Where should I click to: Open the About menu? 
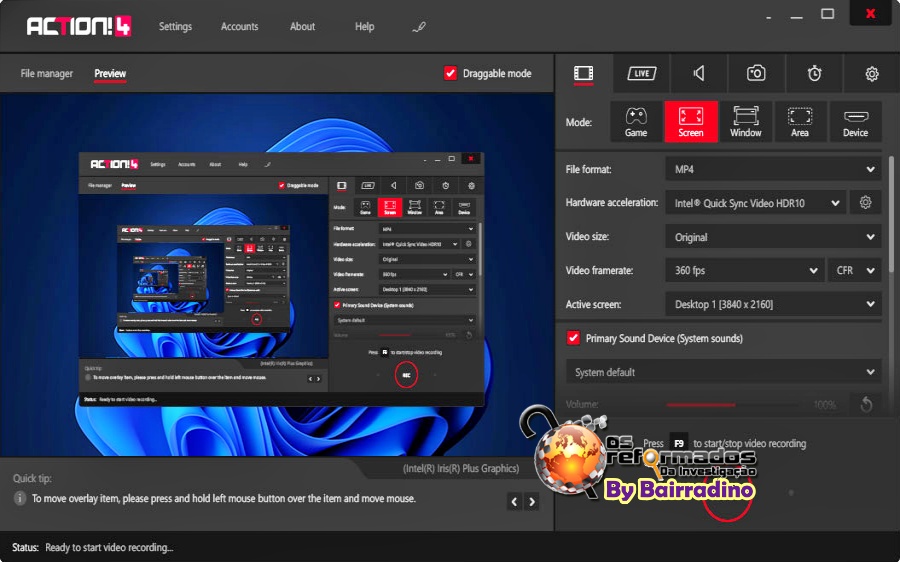click(x=302, y=26)
